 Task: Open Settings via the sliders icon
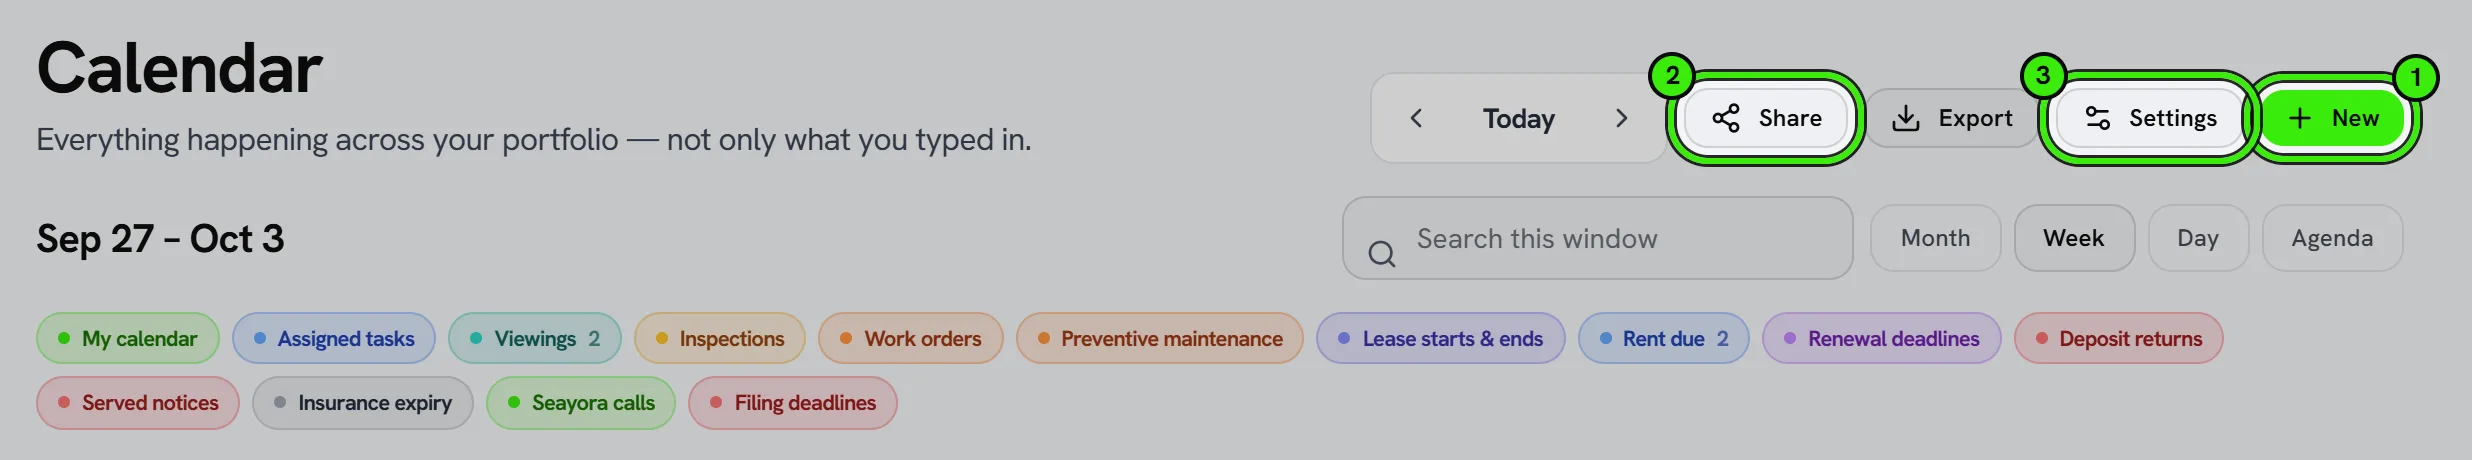click(x=2097, y=118)
